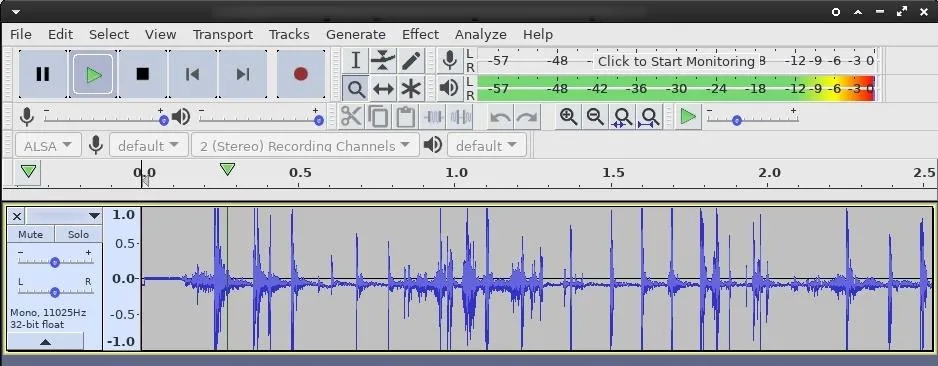The image size is (938, 366).
Task: Select the Time Shift tool
Action: (383, 89)
